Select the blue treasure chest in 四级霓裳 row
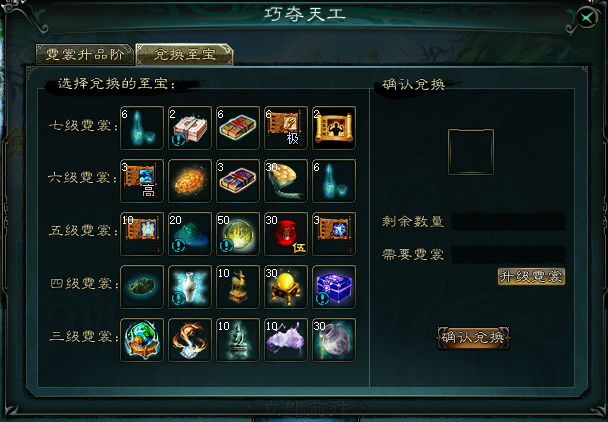The height and width of the screenshot is (422, 608). coord(334,287)
